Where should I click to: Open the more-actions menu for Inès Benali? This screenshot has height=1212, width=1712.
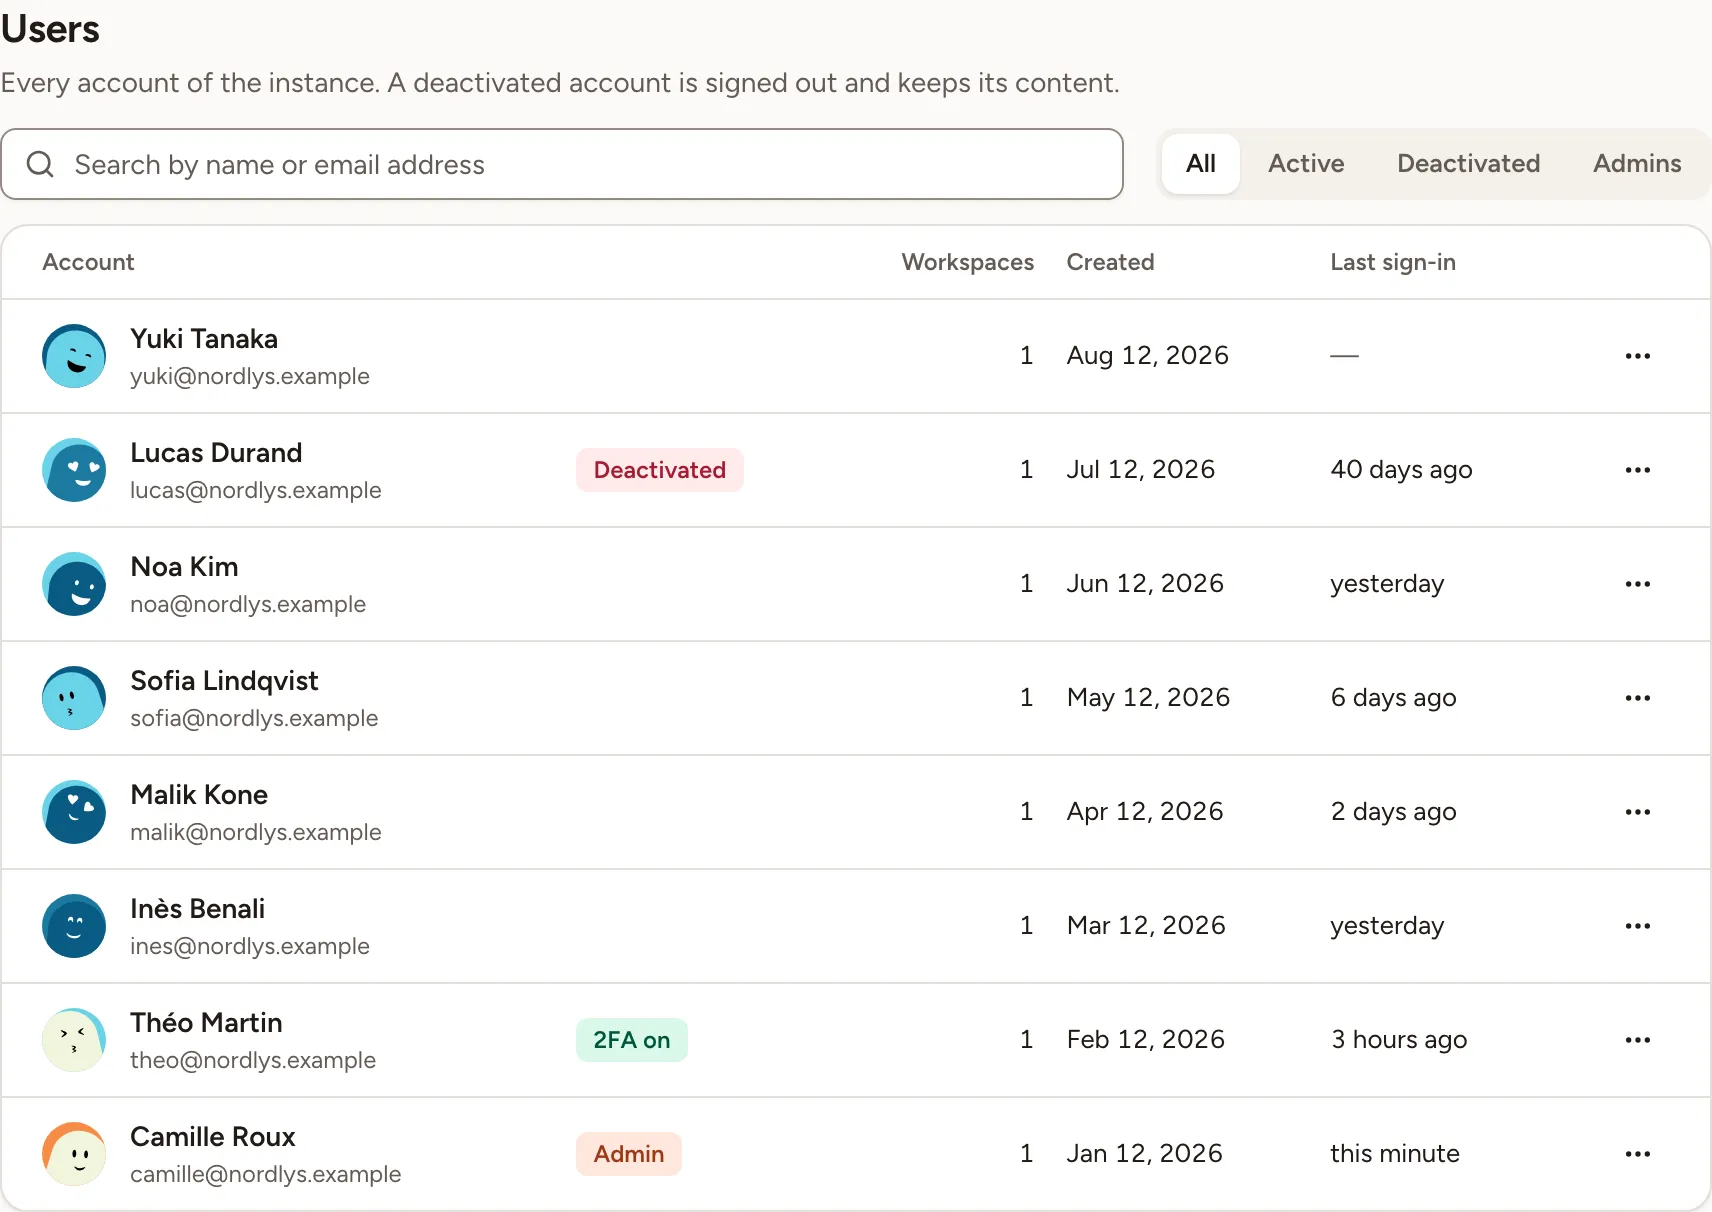pyautogui.click(x=1637, y=926)
